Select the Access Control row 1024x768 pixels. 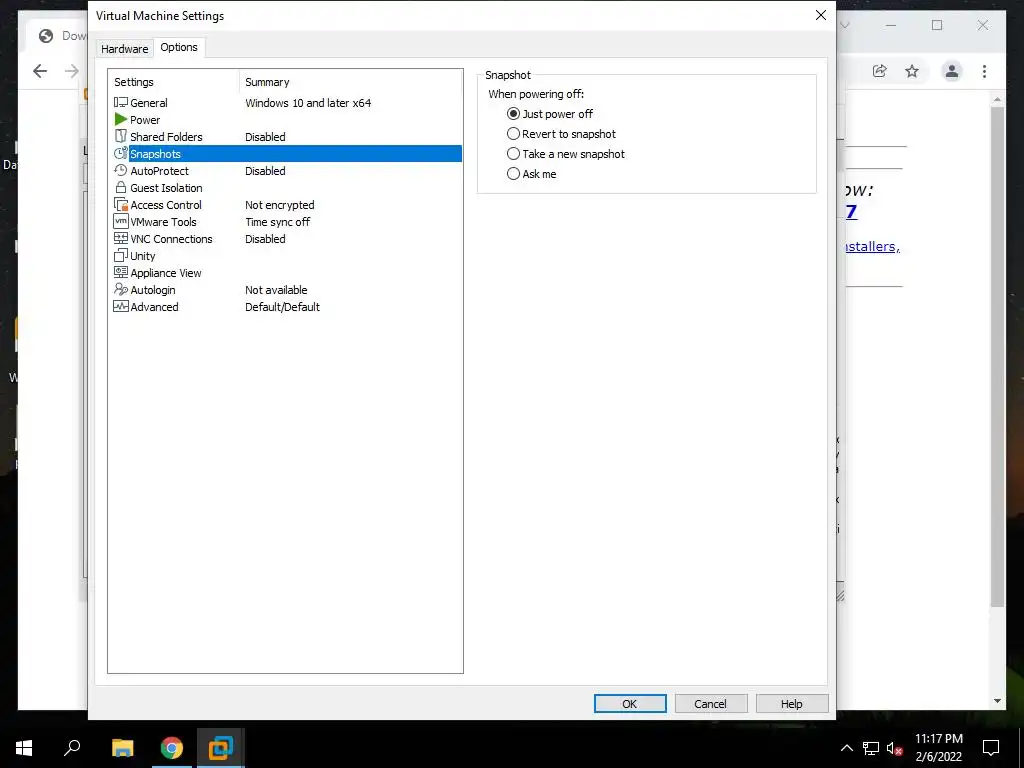click(x=287, y=204)
